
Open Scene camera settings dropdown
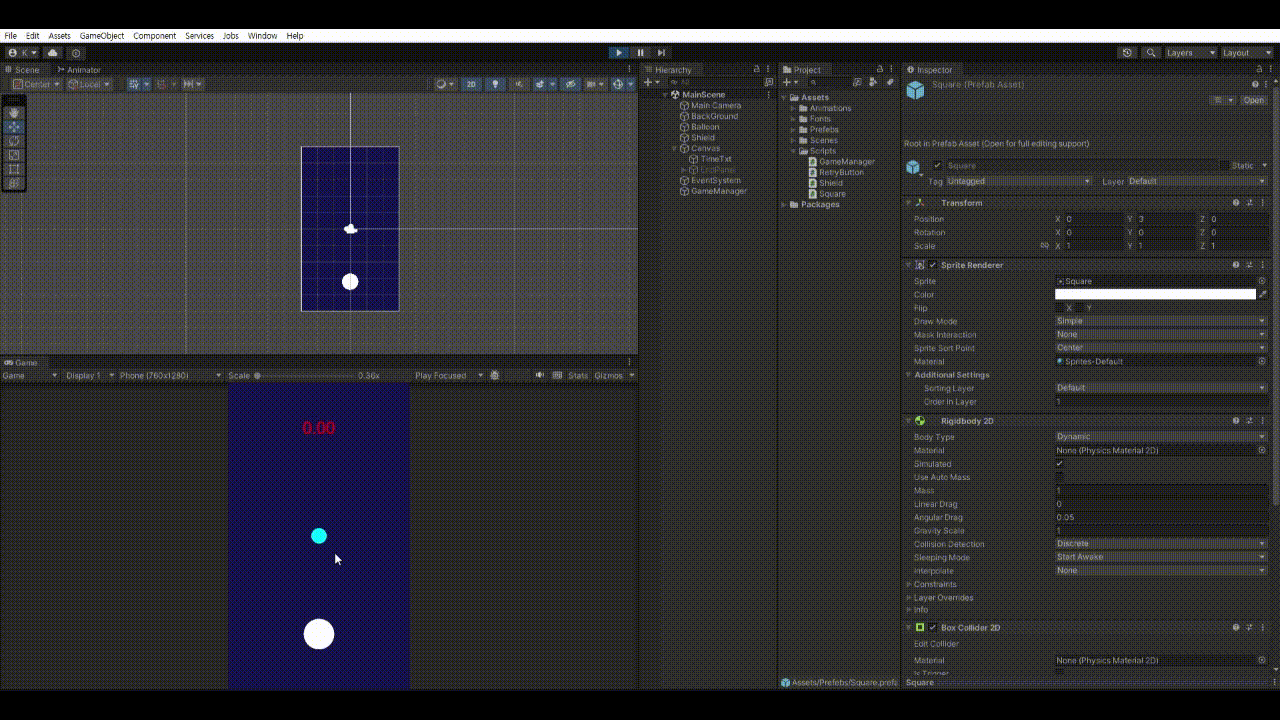click(x=595, y=84)
